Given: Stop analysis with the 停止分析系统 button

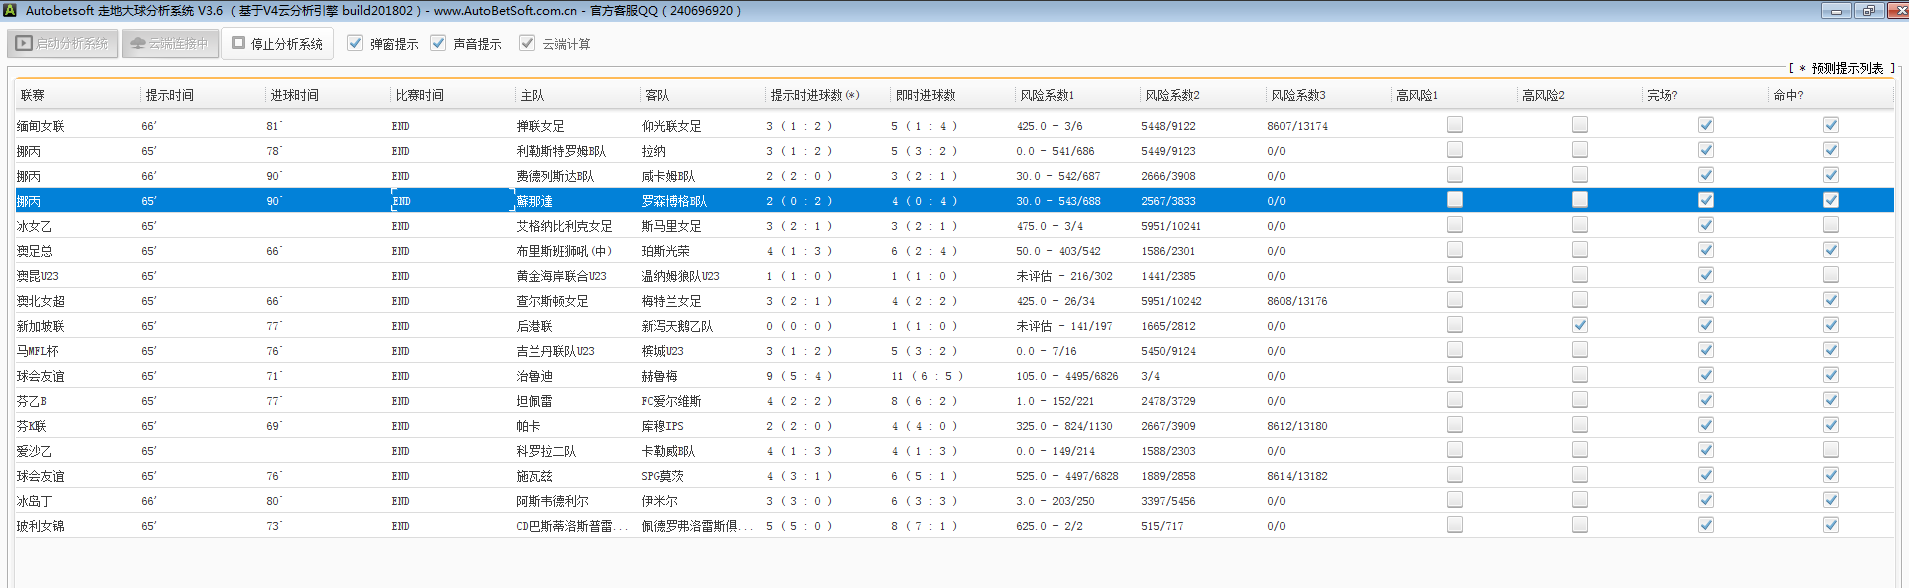Looking at the screenshot, I should (277, 44).
